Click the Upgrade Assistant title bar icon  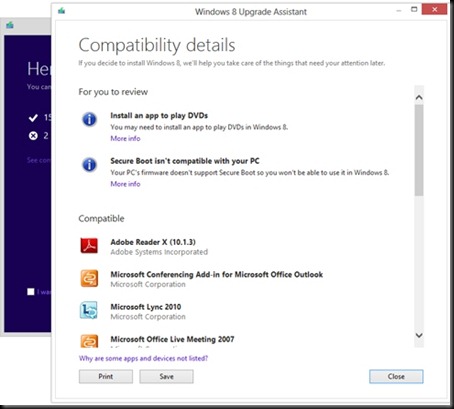(61, 11)
